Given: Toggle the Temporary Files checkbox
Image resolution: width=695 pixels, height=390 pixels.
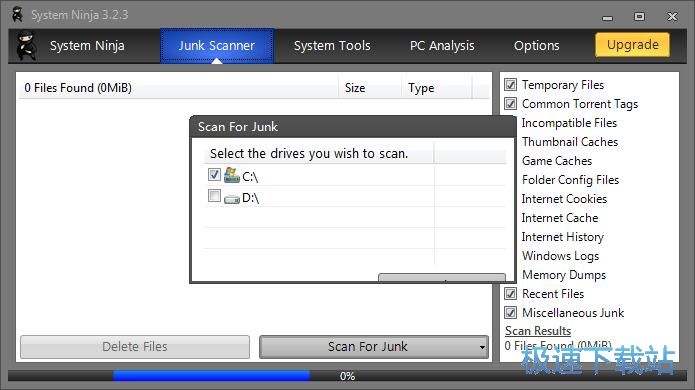Looking at the screenshot, I should pyautogui.click(x=510, y=84).
